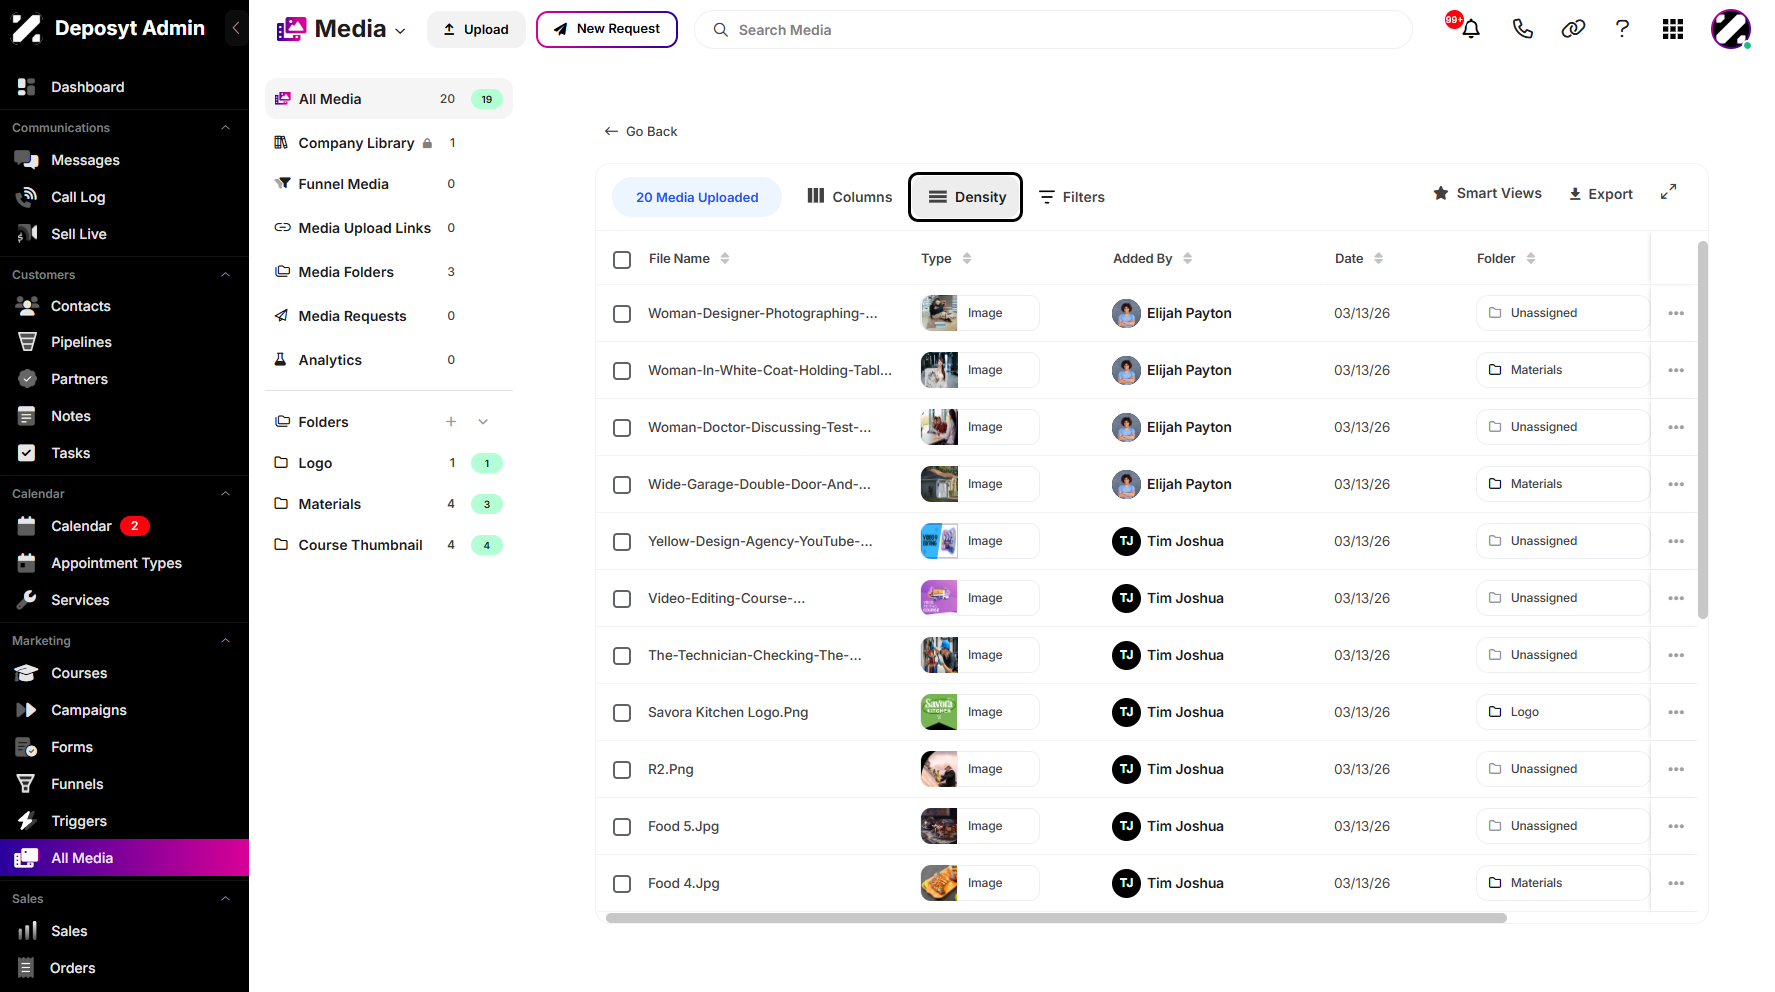Viewport: 1775px width, 992px height.
Task: Select the Food 4.Jpg row checkbox
Action: (x=622, y=884)
